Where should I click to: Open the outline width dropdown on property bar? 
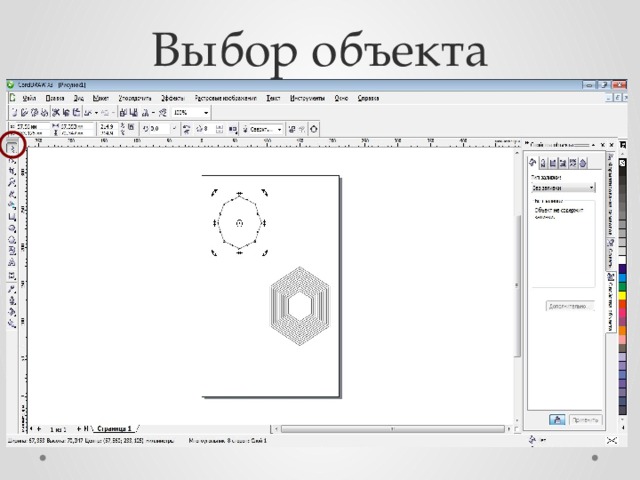point(280,129)
